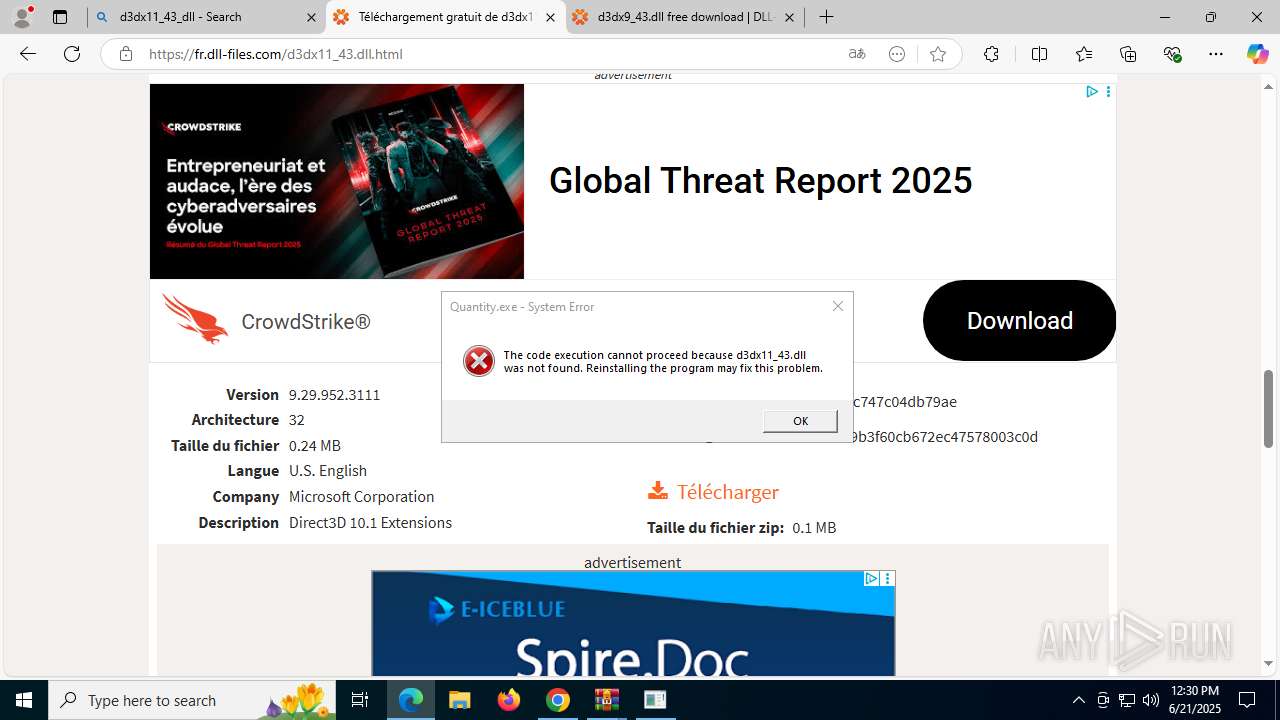Select the Direct3D 10.1 Extensions description
This screenshot has width=1280, height=720.
(370, 523)
